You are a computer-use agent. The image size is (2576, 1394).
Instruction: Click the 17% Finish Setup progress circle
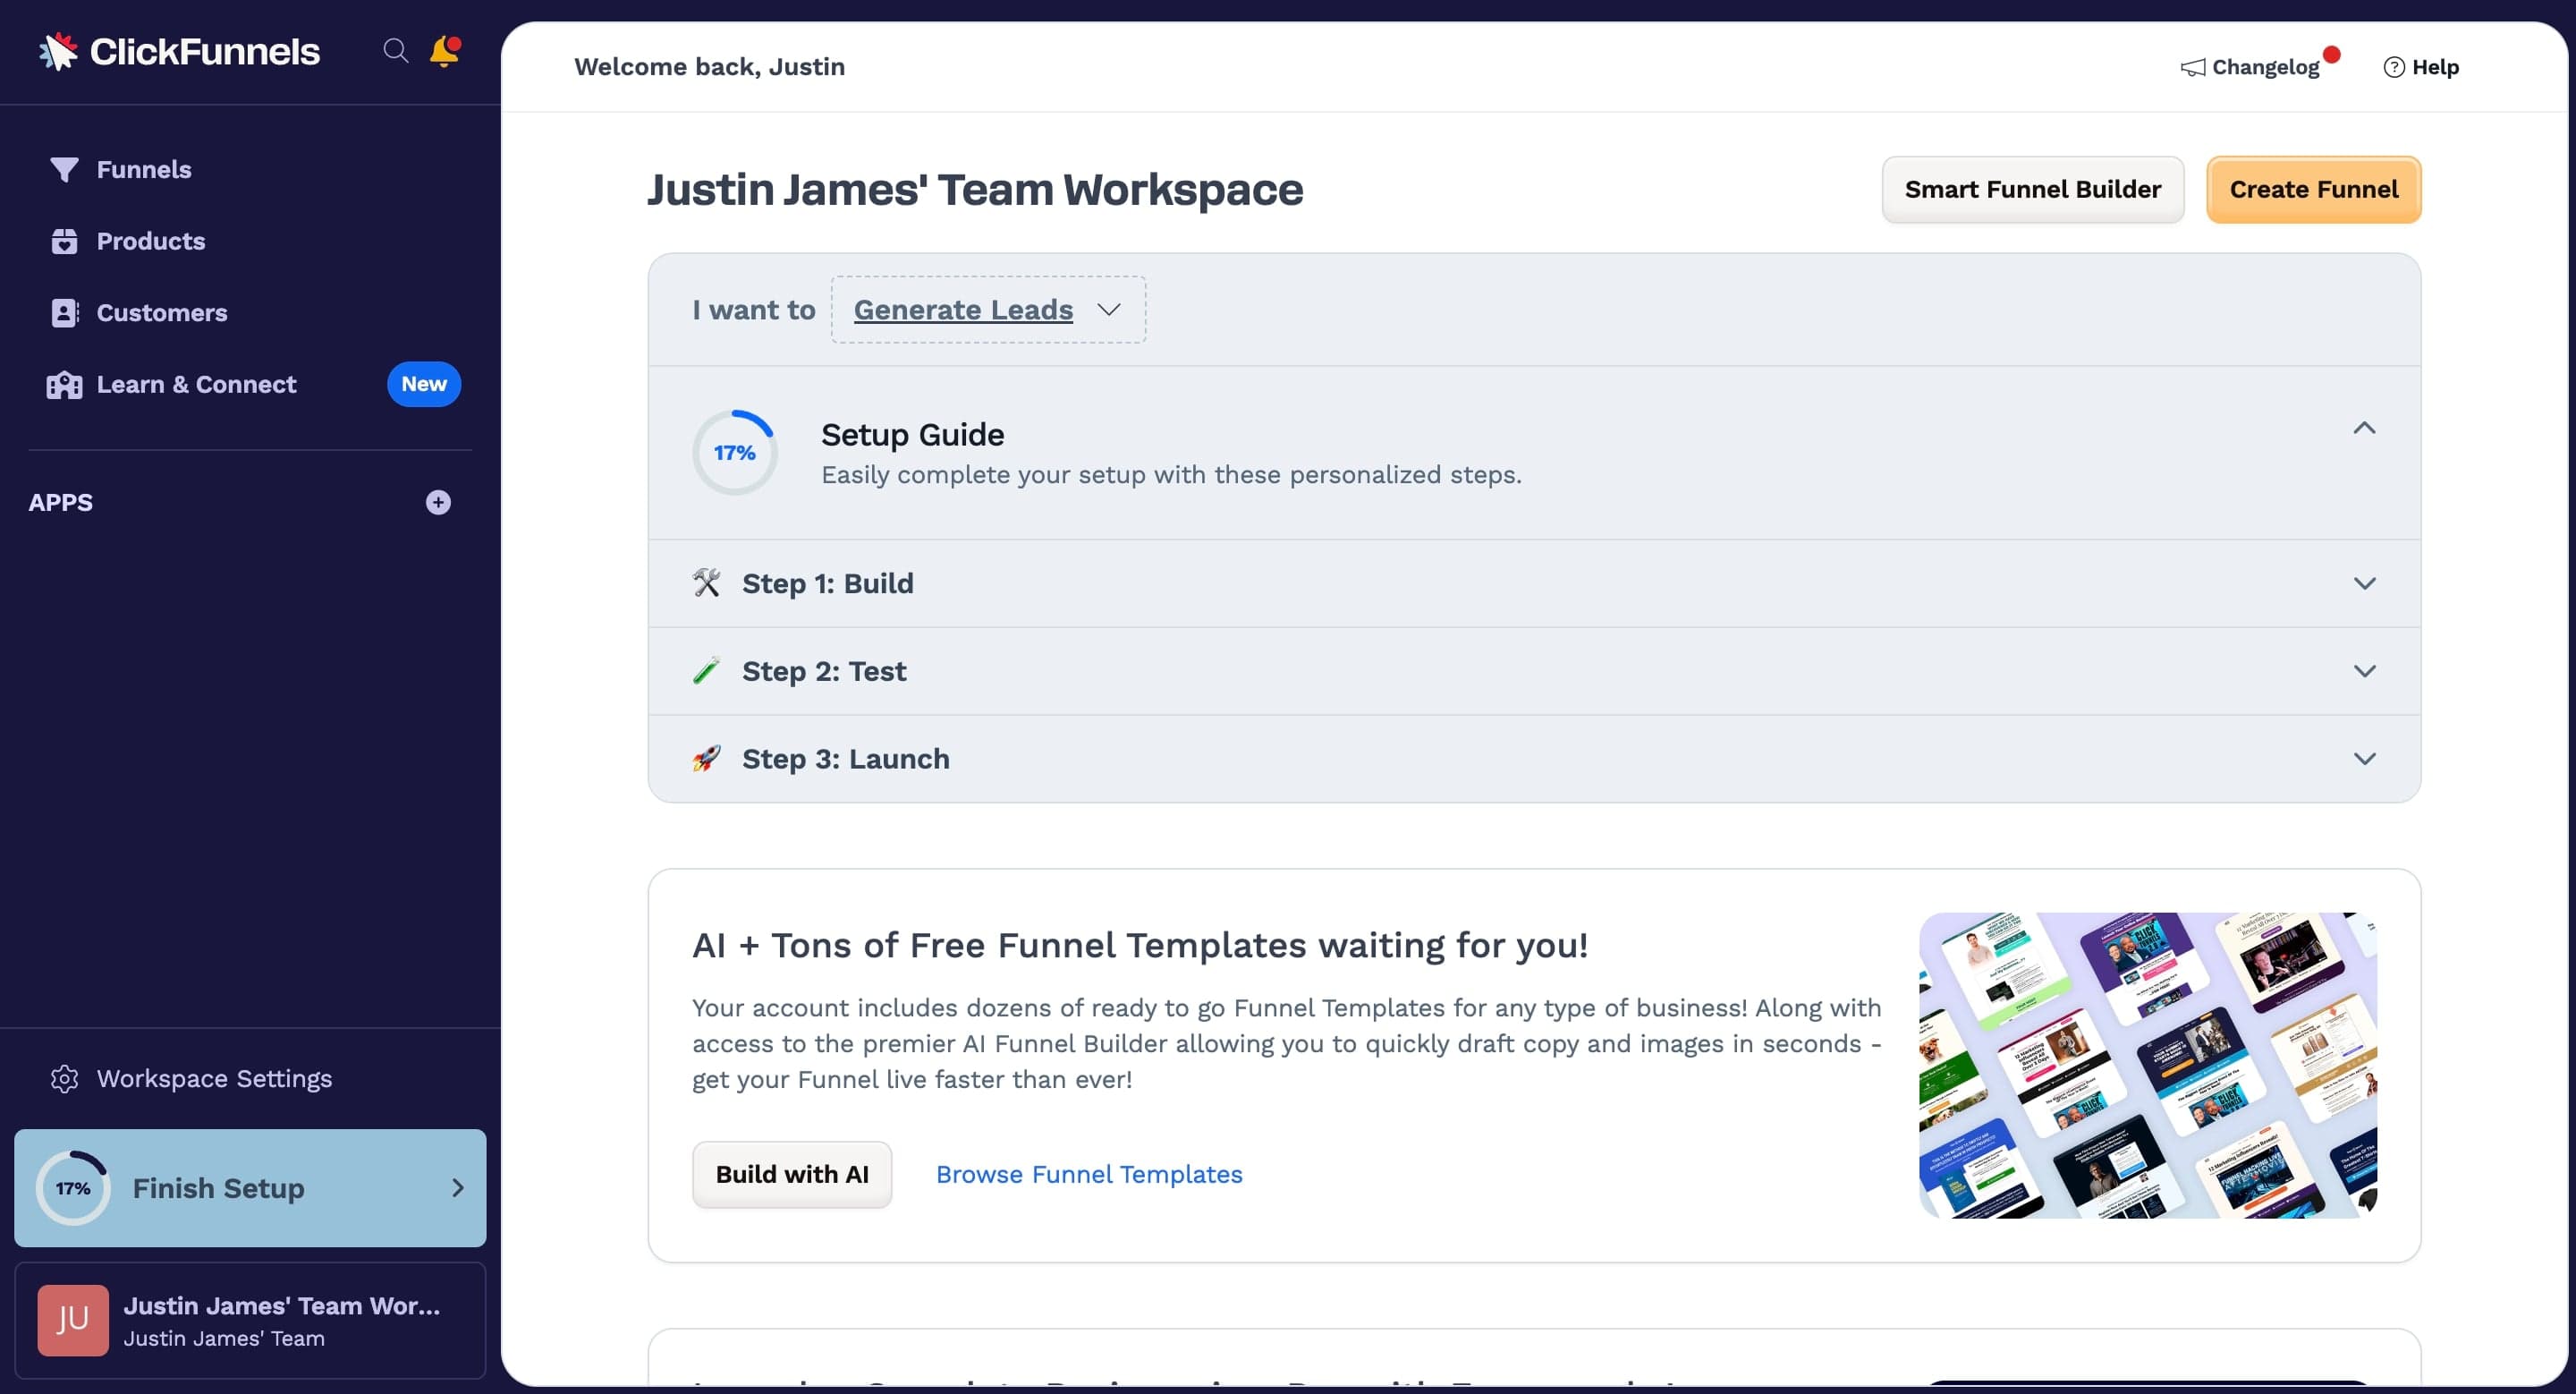(x=73, y=1188)
